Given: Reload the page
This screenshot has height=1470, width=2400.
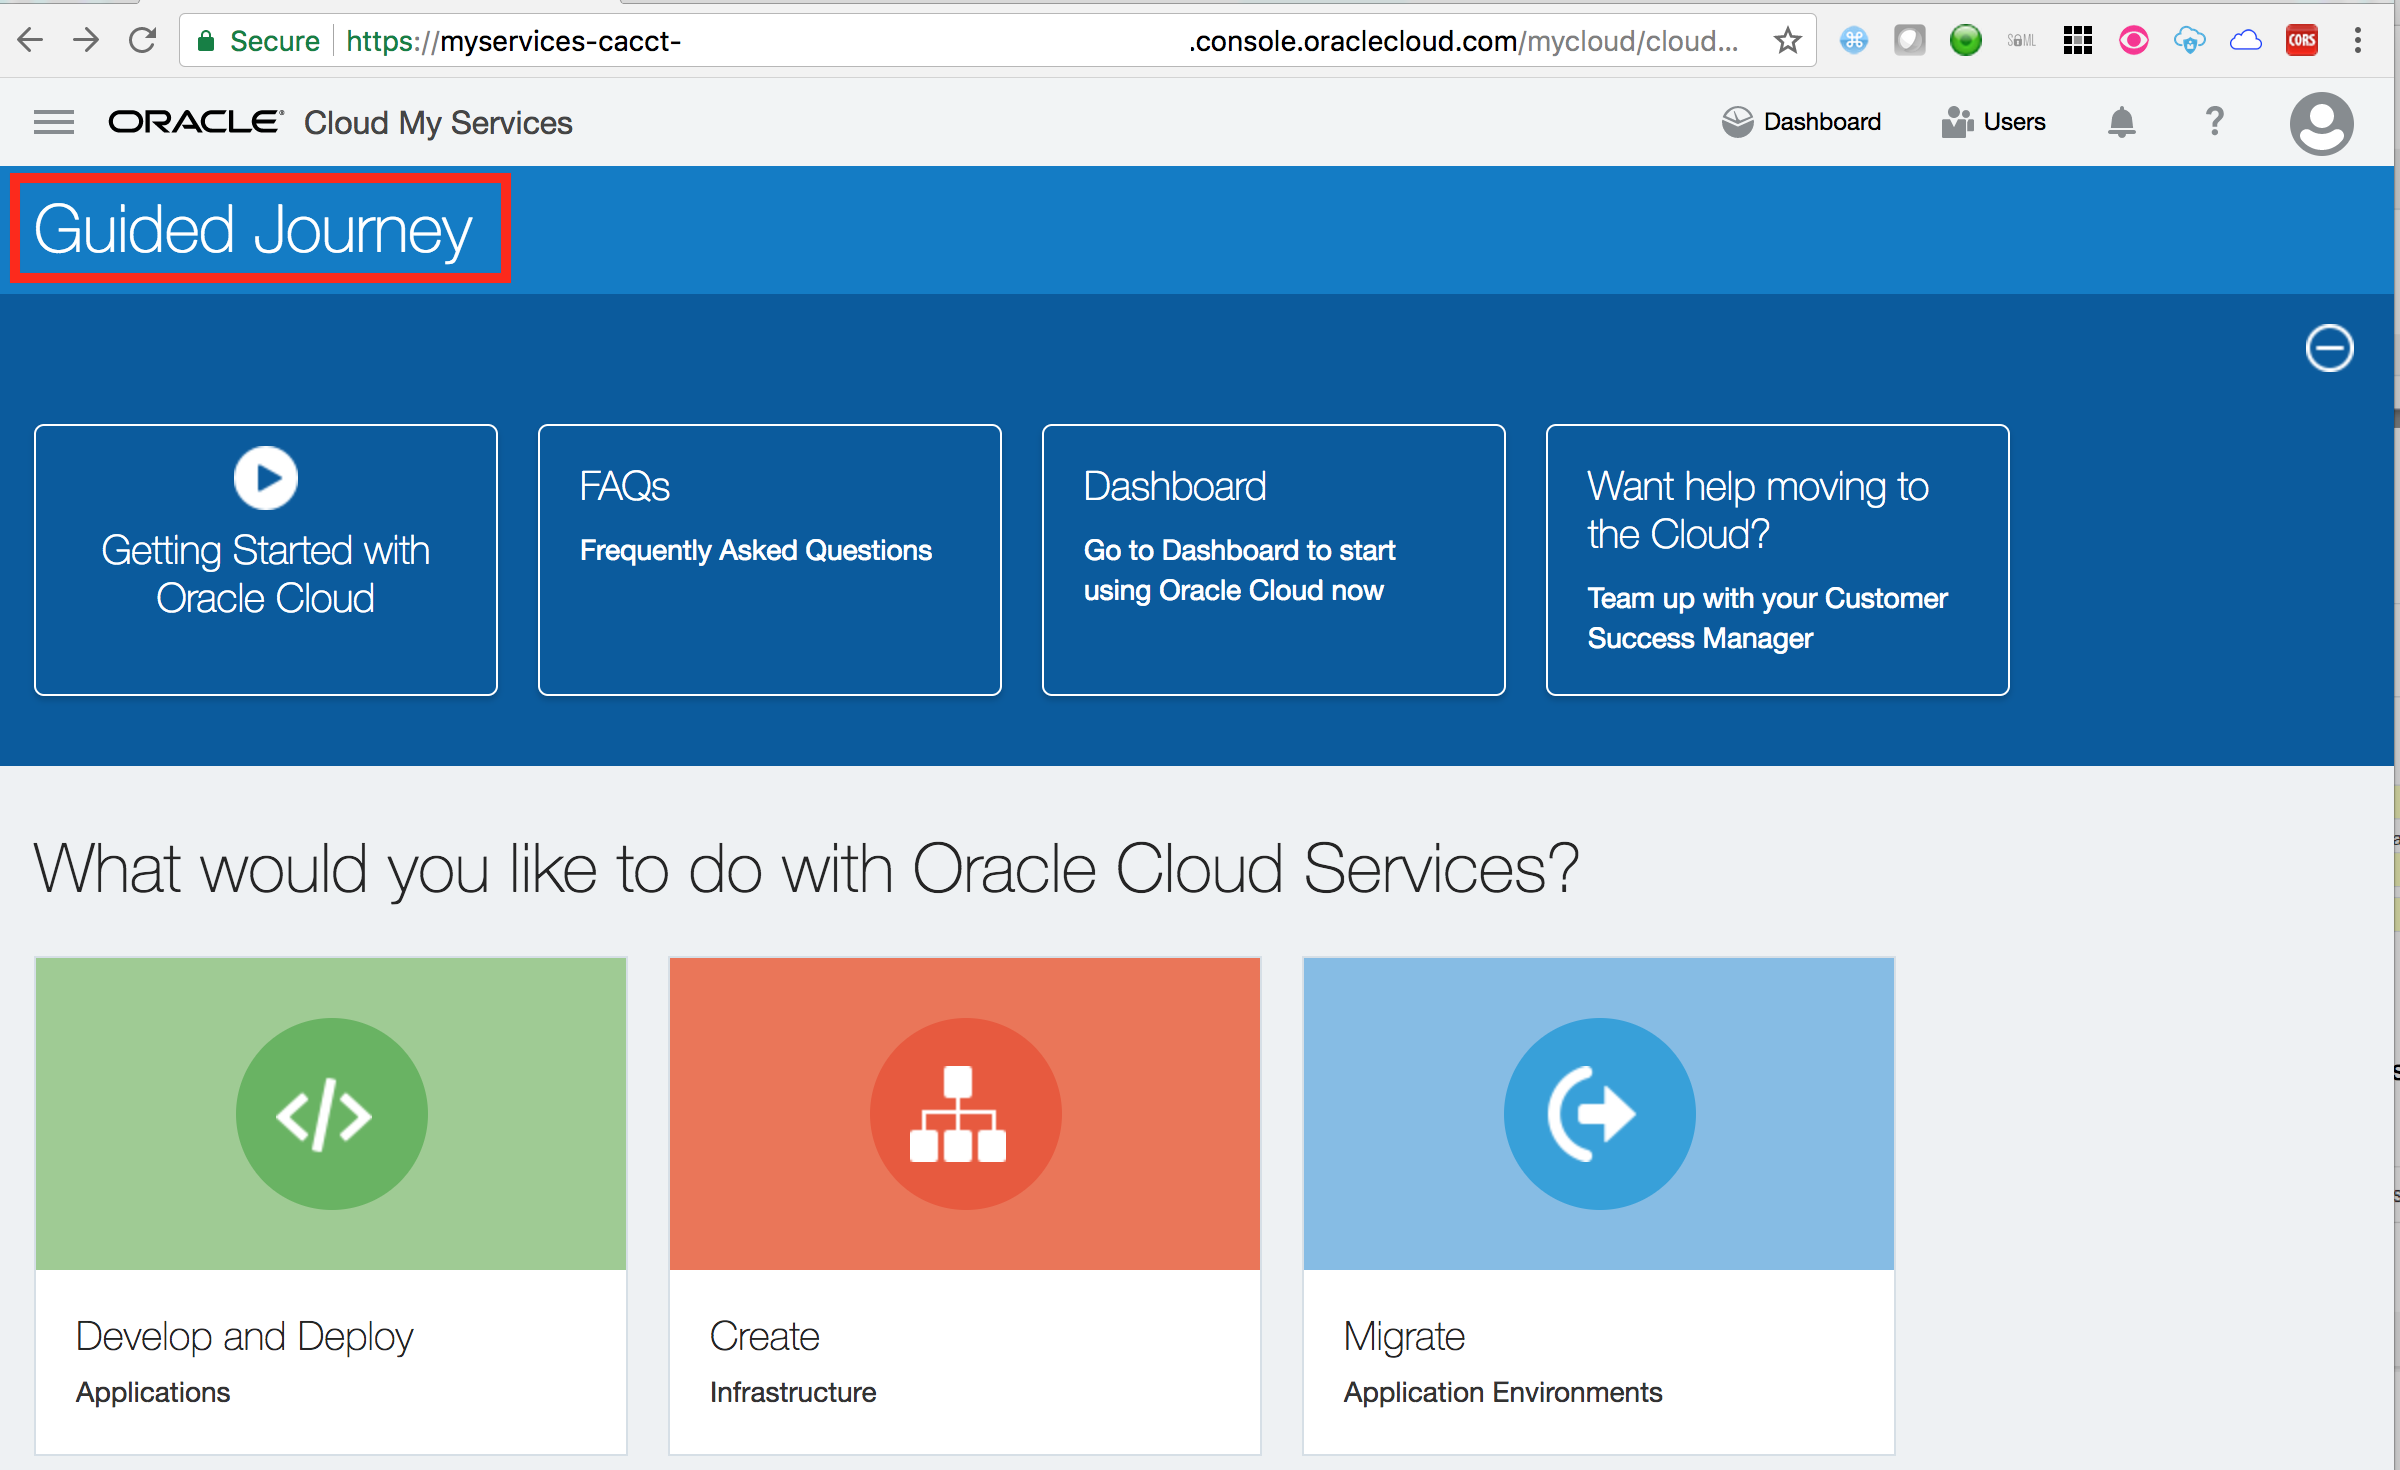Looking at the screenshot, I should (x=143, y=40).
